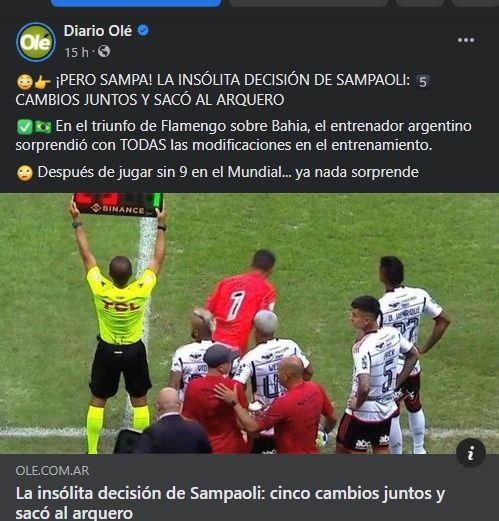Click the face emoji before Después

tap(25, 173)
